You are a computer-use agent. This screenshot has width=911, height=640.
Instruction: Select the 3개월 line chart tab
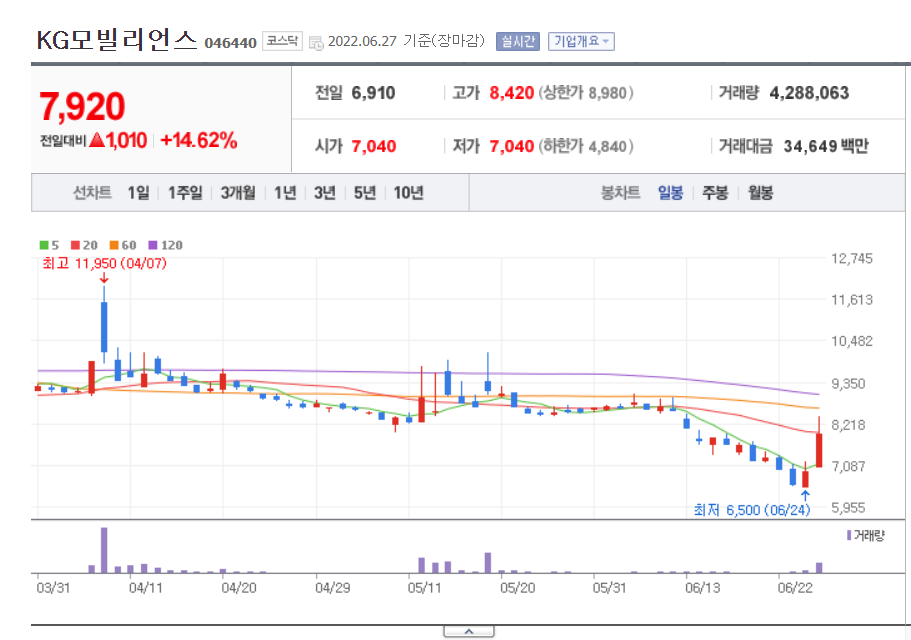point(238,193)
